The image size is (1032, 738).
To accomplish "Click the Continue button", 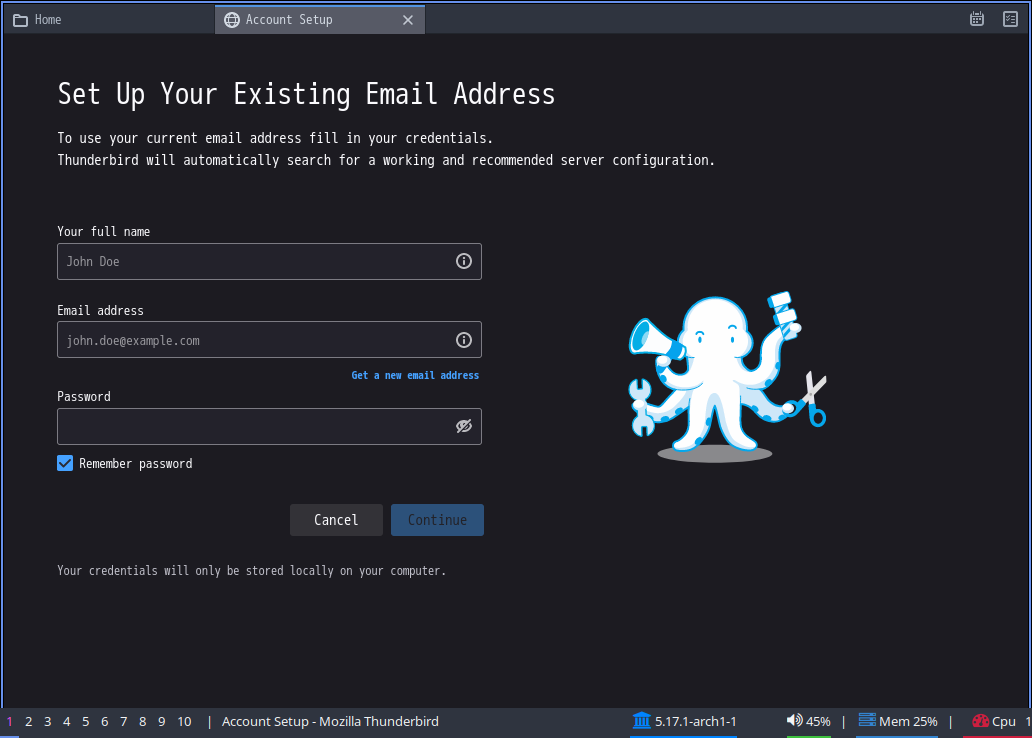I will (438, 520).
